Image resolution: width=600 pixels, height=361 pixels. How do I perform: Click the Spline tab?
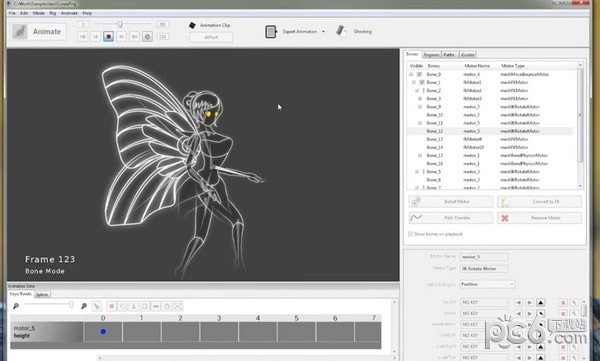(x=42, y=294)
